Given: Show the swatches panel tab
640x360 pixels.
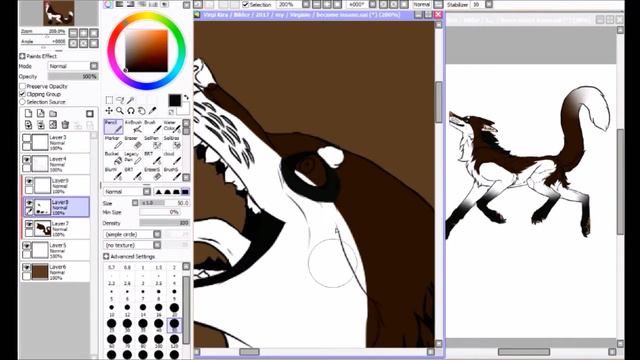Looking at the screenshot, I should pyautogui.click(x=154, y=4).
